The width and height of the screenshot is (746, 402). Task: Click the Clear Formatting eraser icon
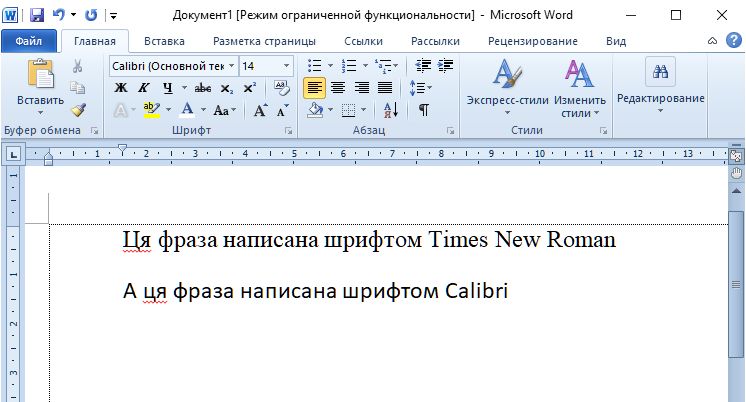(282, 88)
